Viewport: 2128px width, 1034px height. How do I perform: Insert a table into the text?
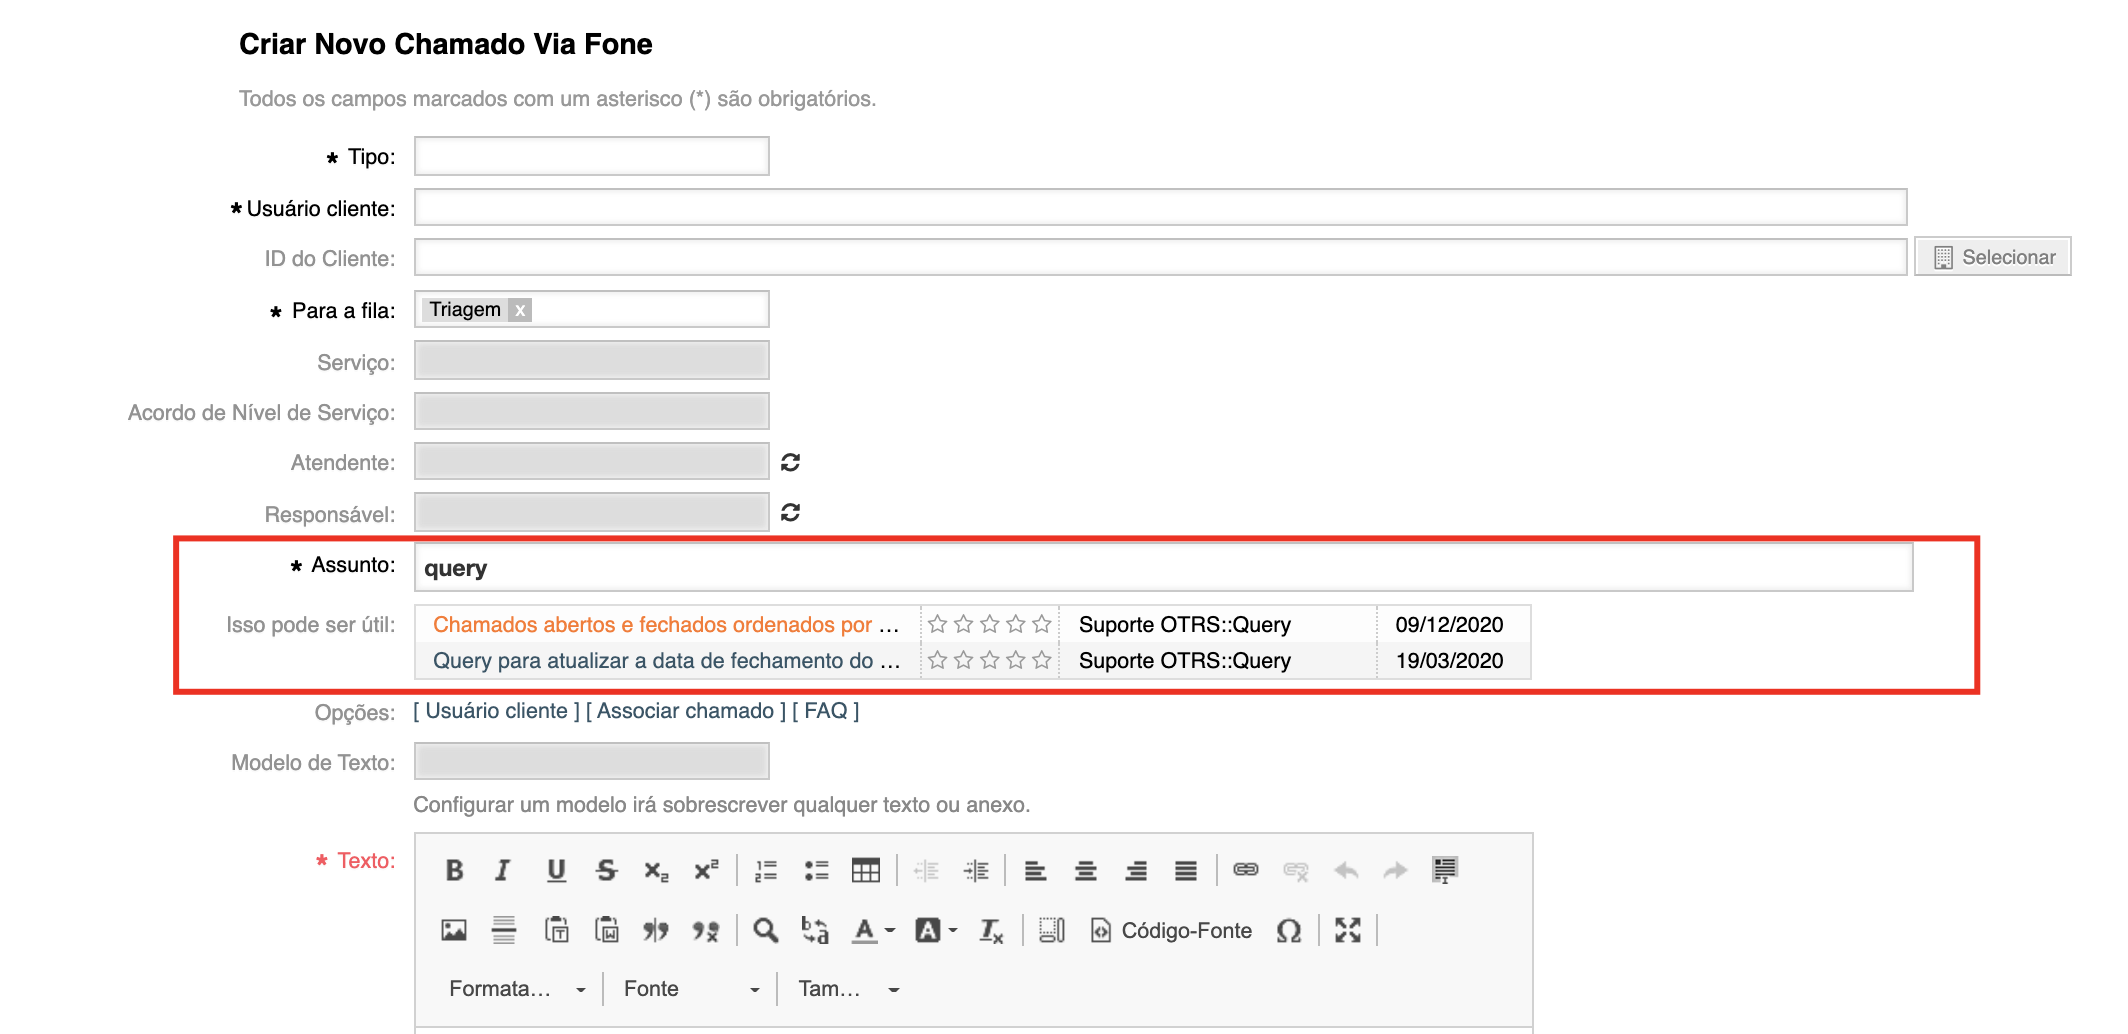[x=865, y=871]
